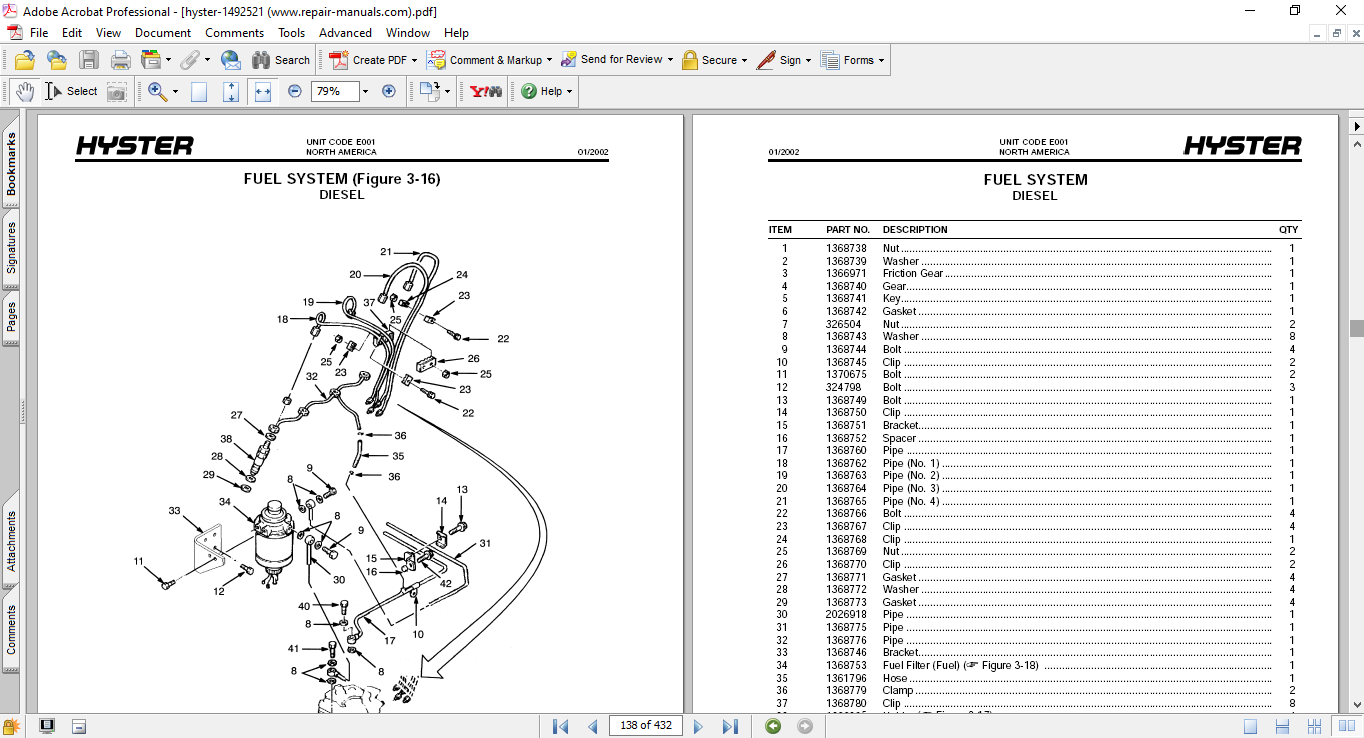Click the Fit Width icon
This screenshot has width=1364, height=738.
[263, 91]
